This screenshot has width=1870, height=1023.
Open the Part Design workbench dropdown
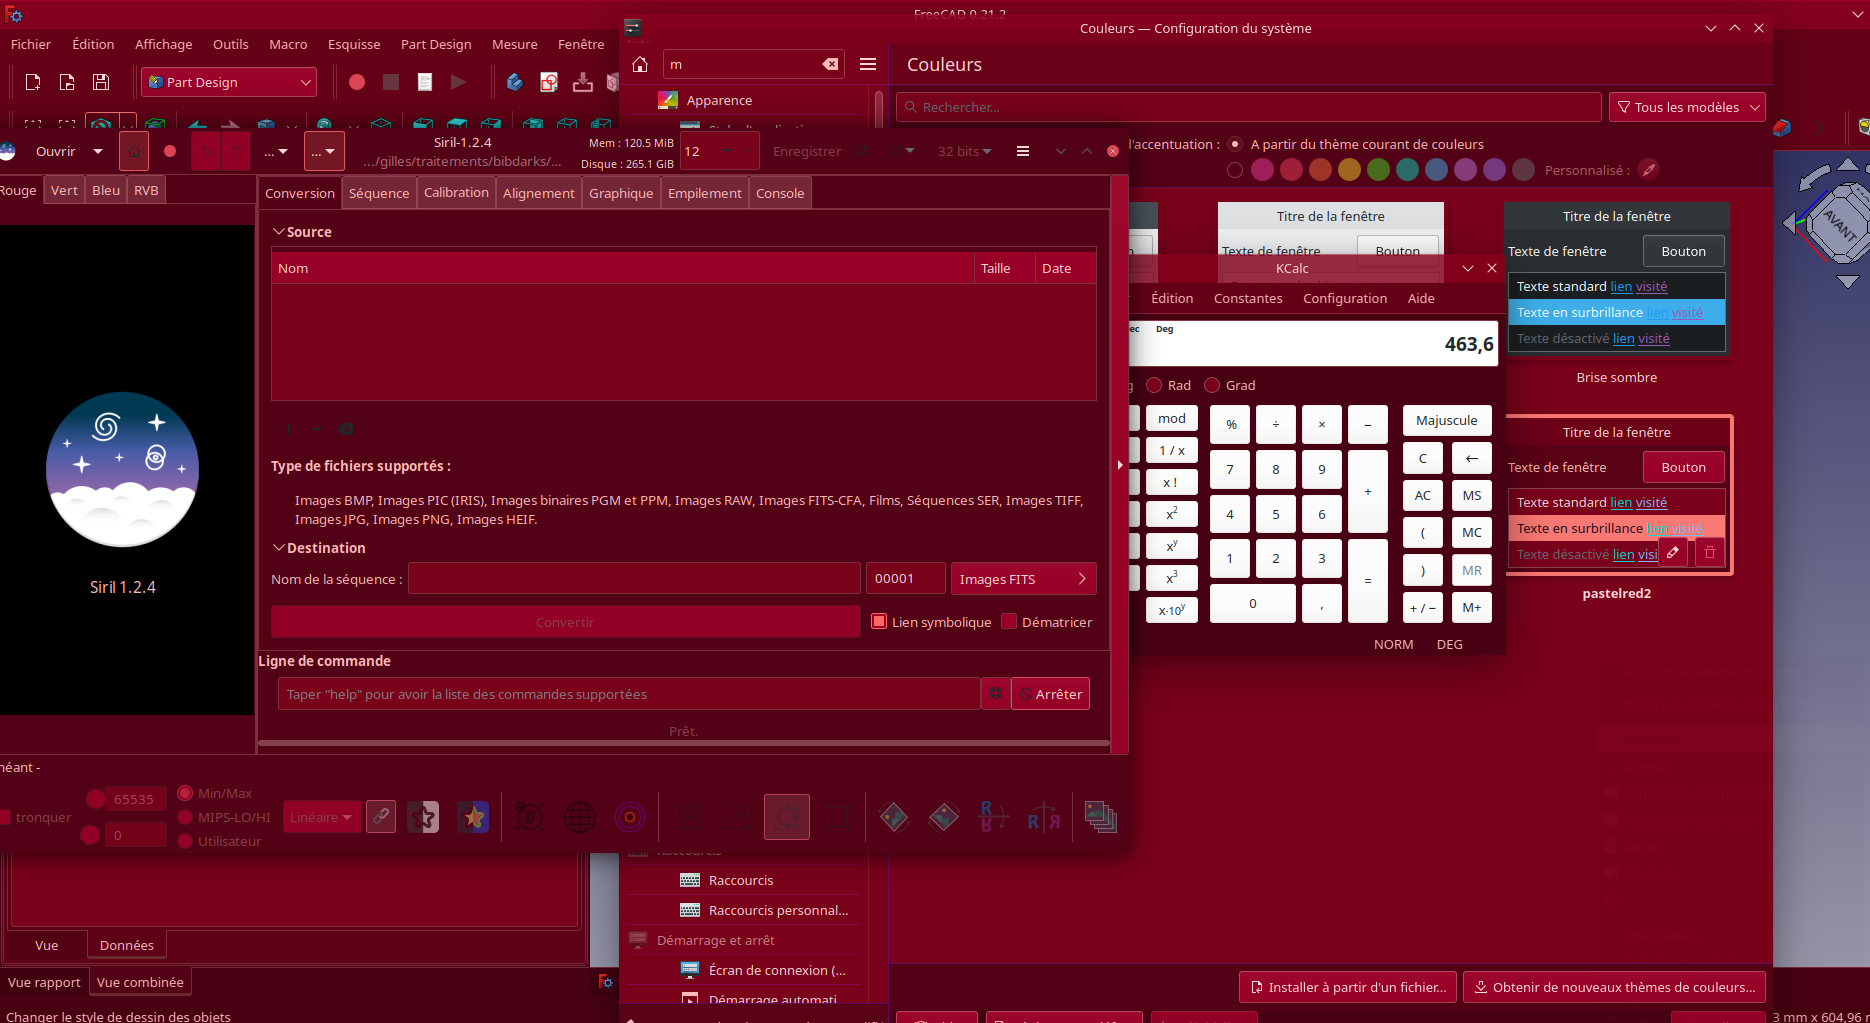click(x=229, y=82)
